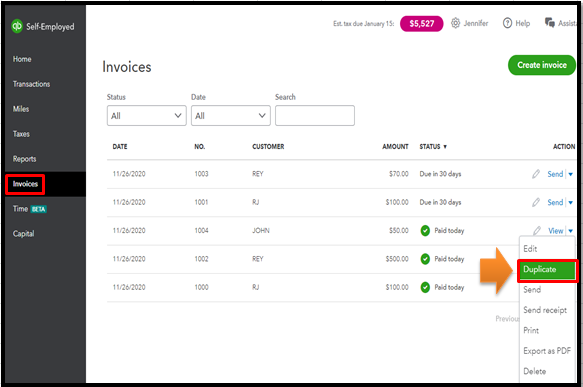
Task: Click pencil edit icon for invoice 1001
Action: 536,202
